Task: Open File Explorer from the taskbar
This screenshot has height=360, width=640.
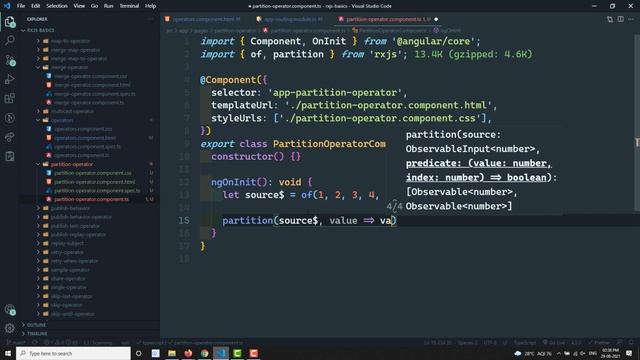Action: tap(172, 353)
